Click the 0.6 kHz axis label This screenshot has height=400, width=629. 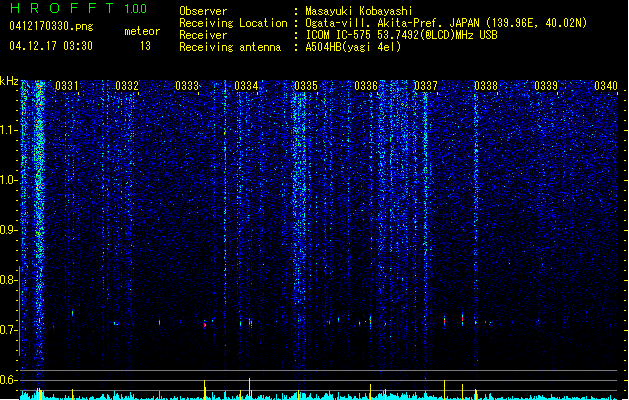[8, 380]
